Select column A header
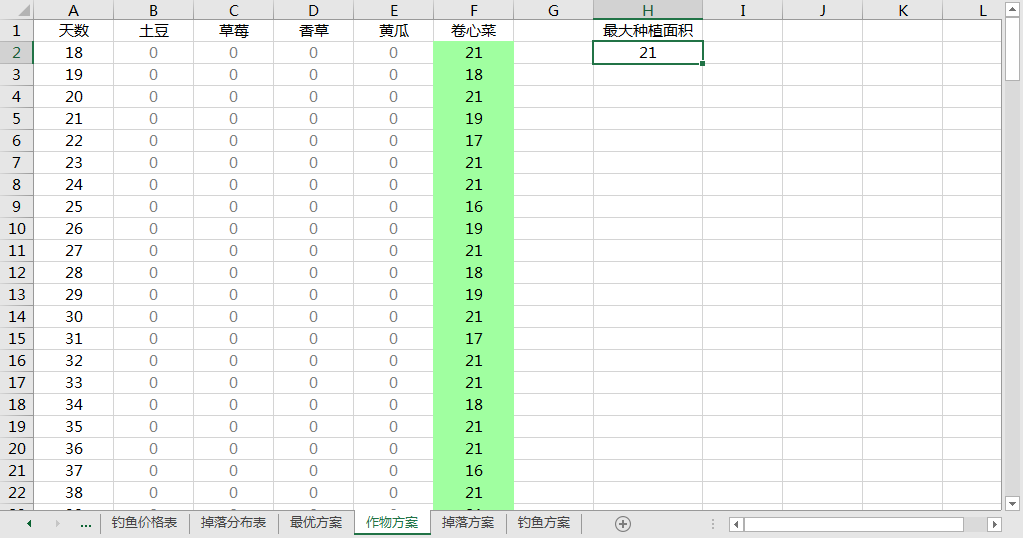1023x538 pixels. click(73, 10)
